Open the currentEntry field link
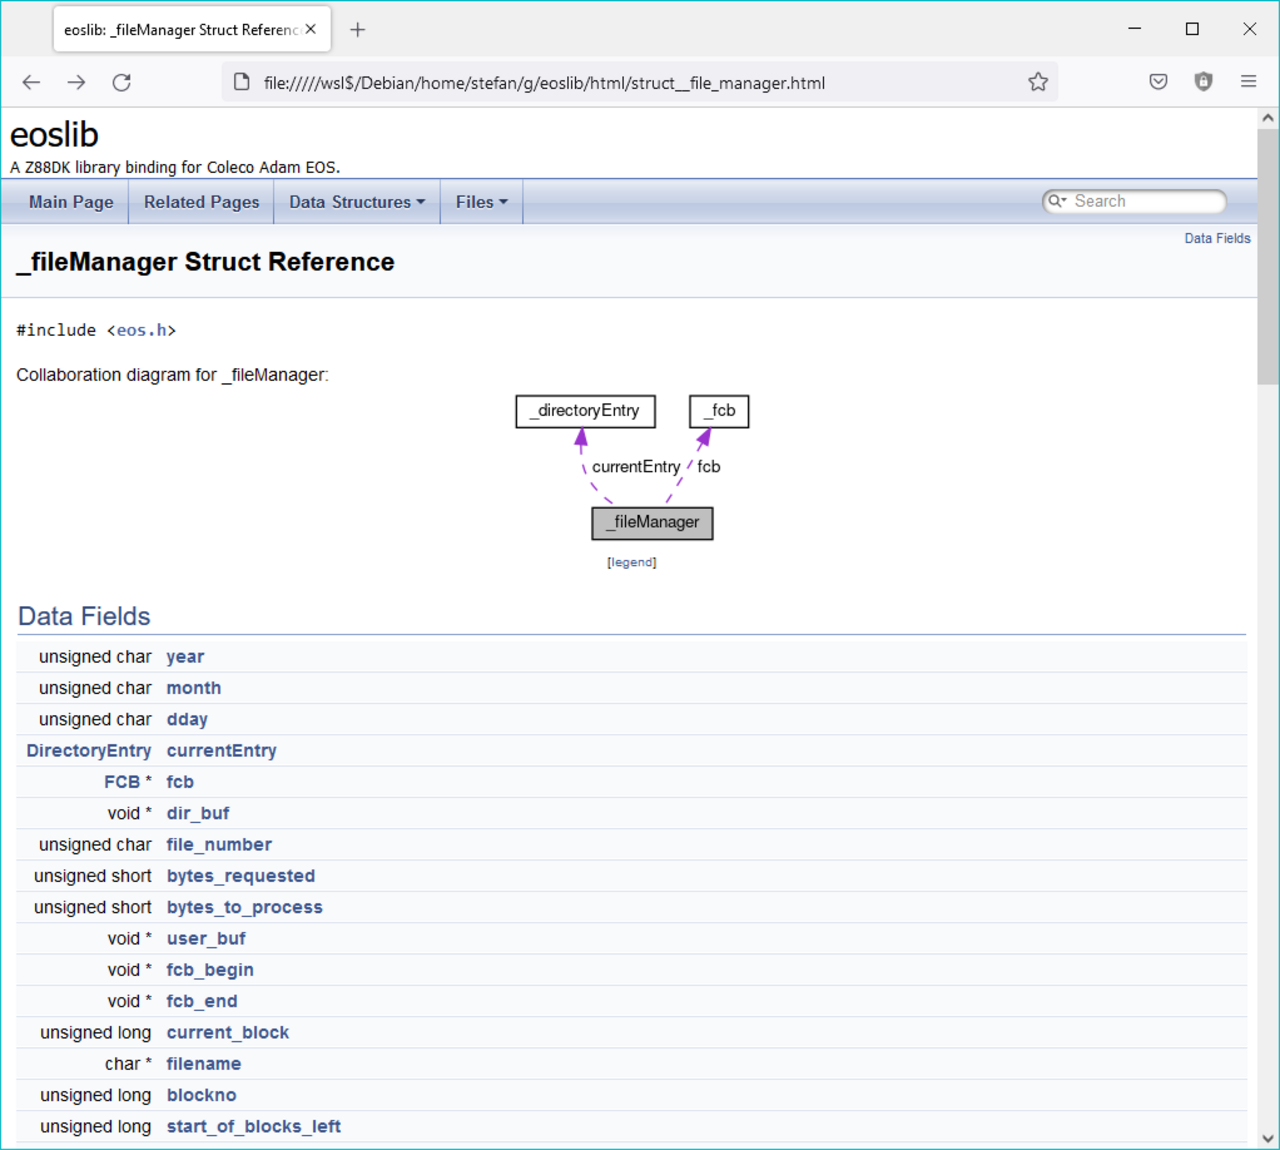This screenshot has width=1280, height=1150. point(221,751)
